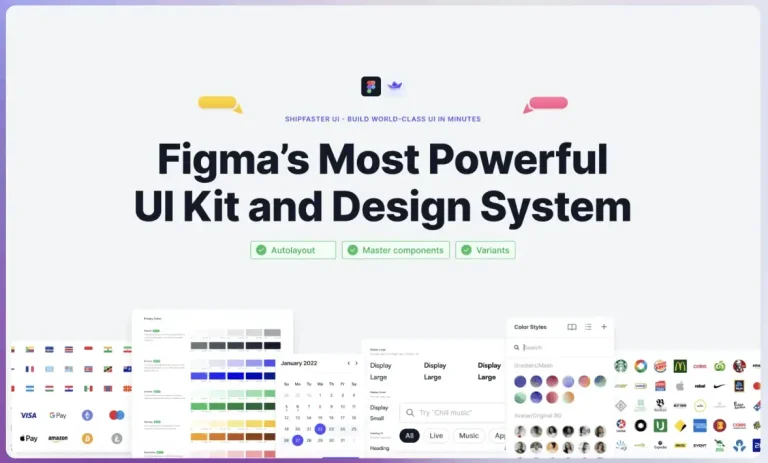Image resolution: width=768 pixels, height=463 pixels.
Task: Click magnifier icon in Chill music search
Action: pos(410,413)
